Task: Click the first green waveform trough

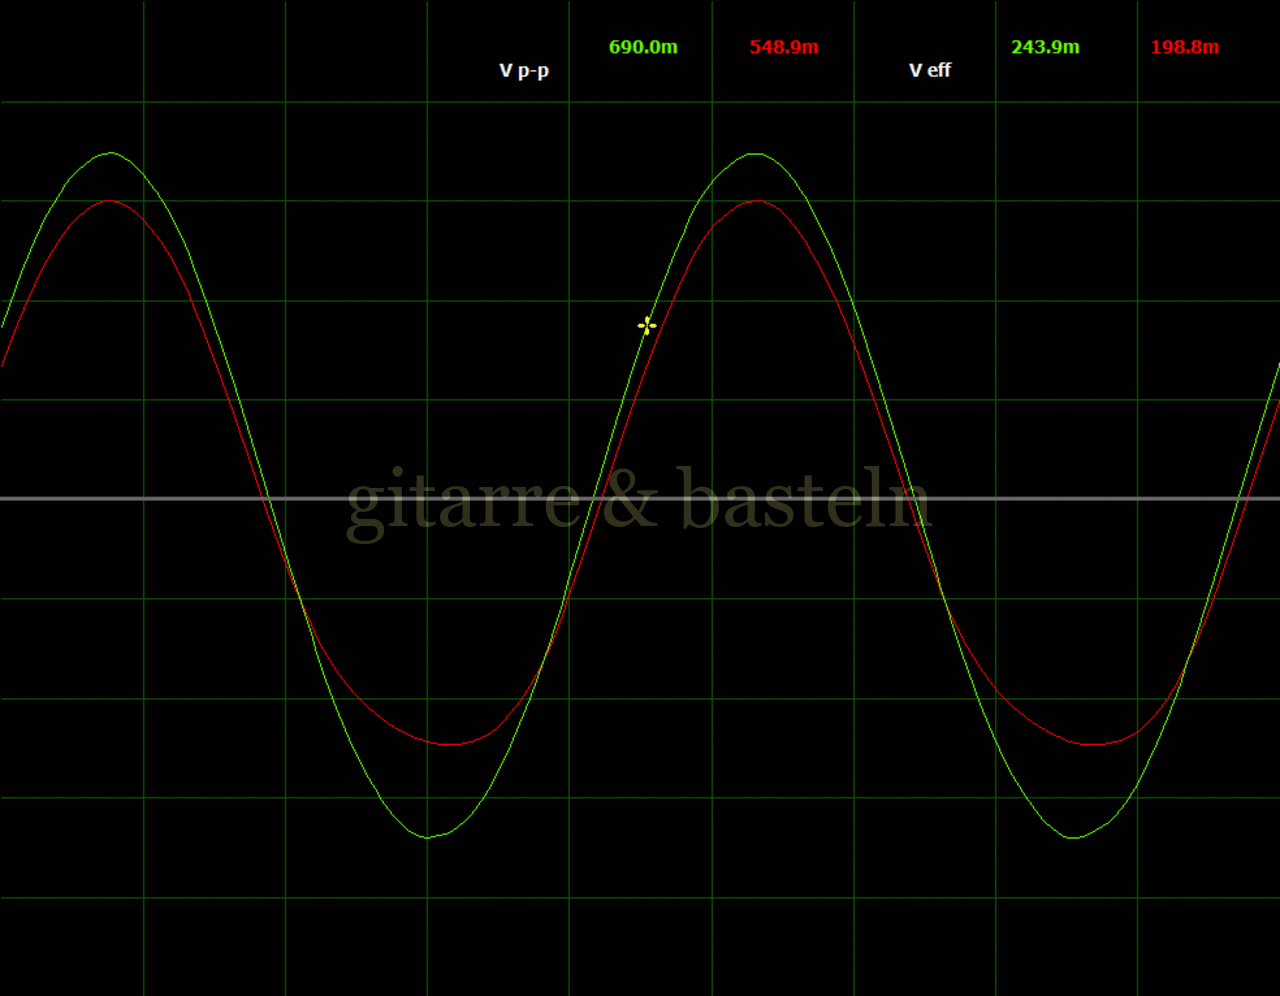Action: click(428, 837)
